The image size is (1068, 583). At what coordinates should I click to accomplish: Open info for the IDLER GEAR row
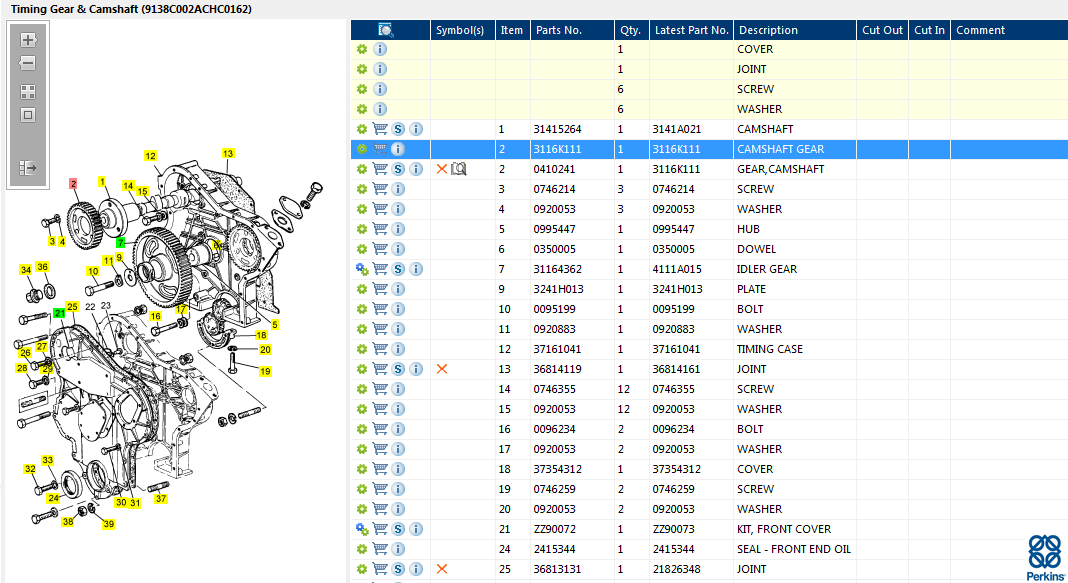pos(416,269)
